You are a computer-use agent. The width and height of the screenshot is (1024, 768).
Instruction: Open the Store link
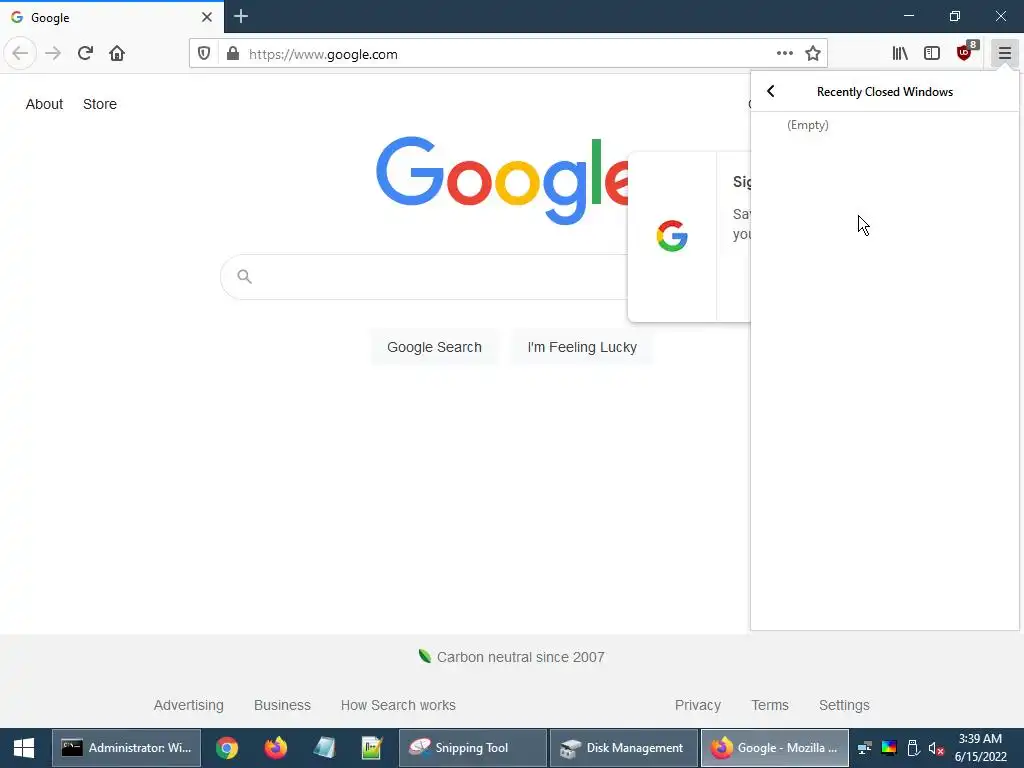tap(100, 104)
